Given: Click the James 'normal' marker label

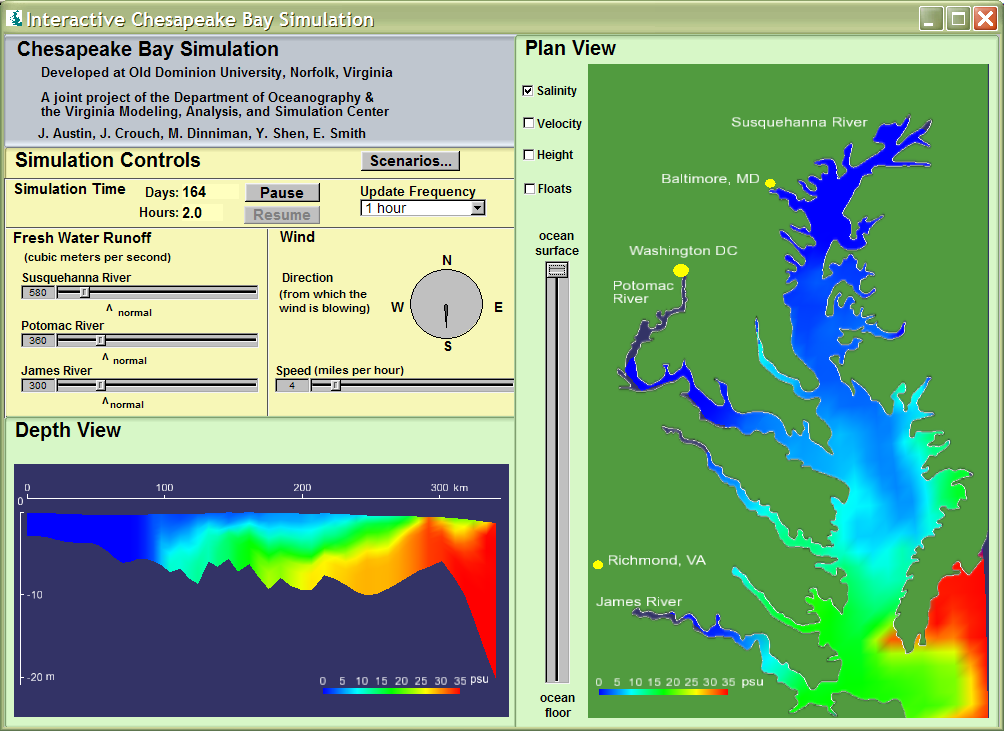Looking at the screenshot, I should click(127, 405).
